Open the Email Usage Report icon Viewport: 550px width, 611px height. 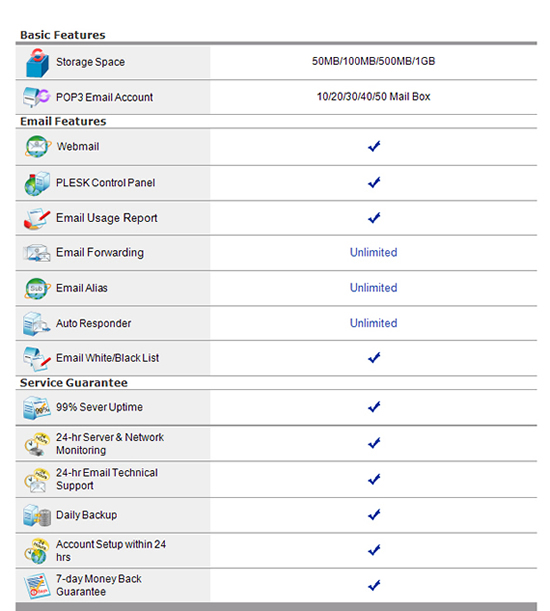37,218
